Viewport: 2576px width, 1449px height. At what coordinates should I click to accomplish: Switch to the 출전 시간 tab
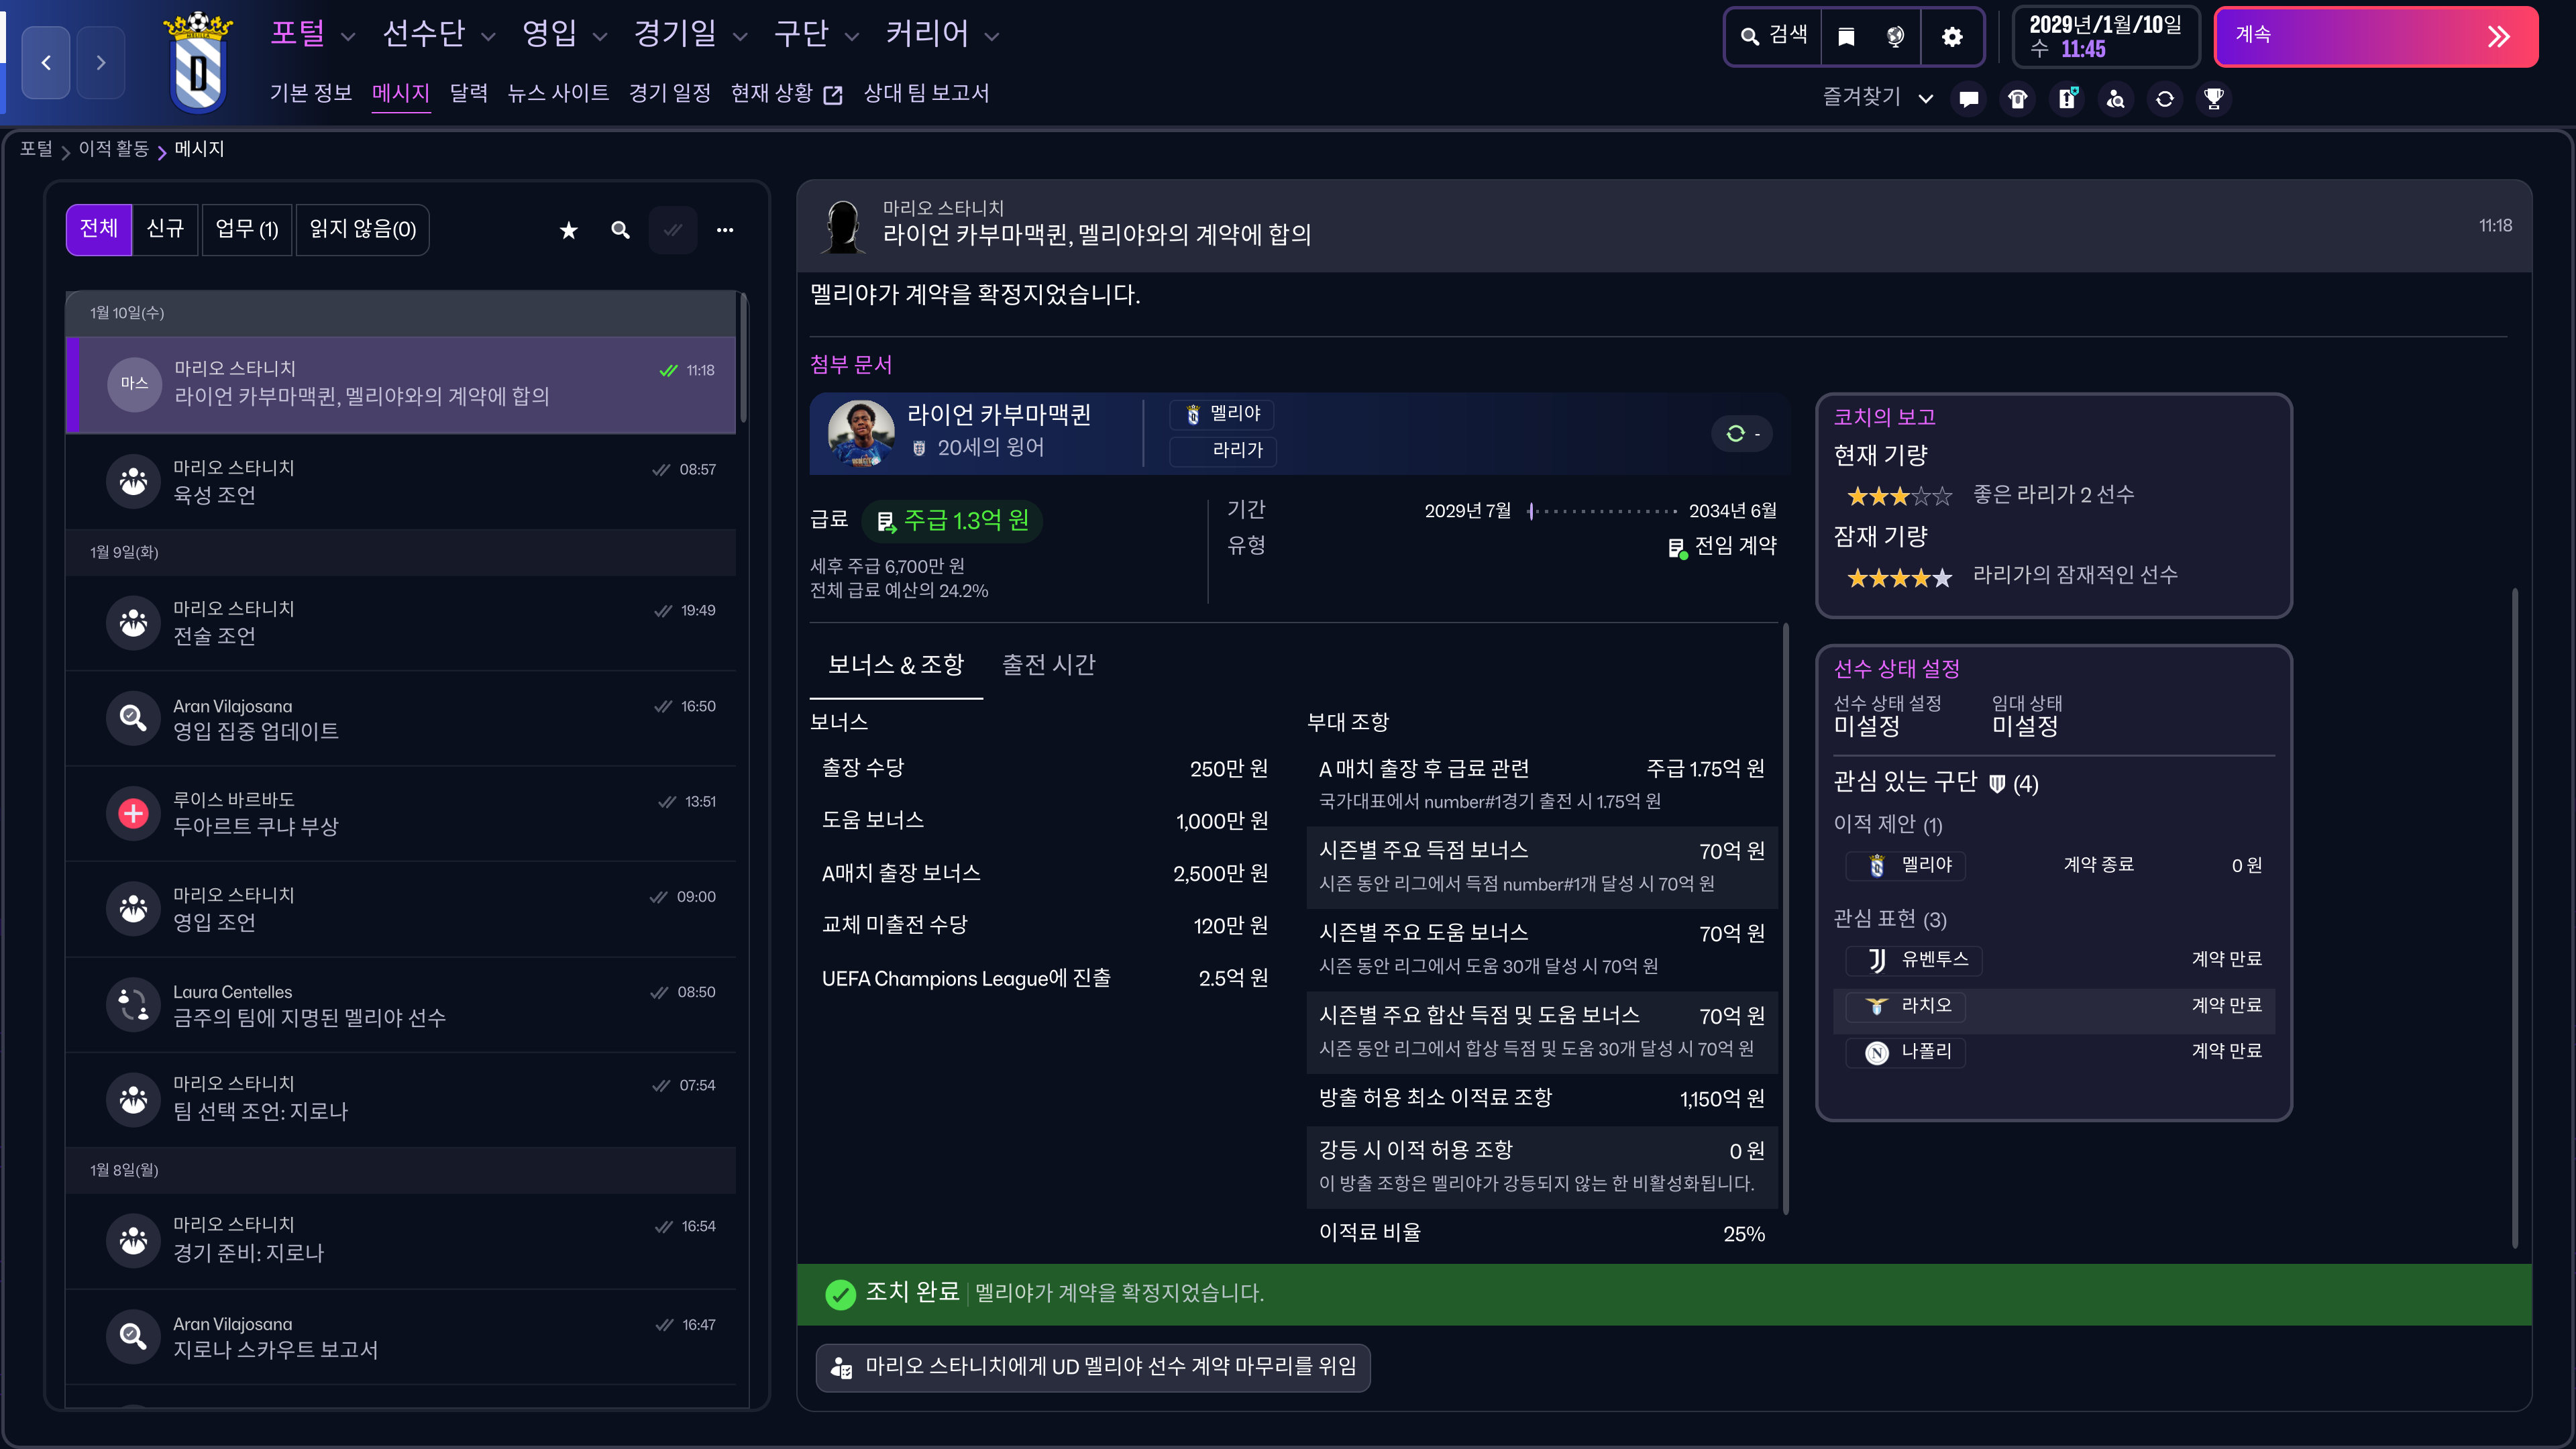[x=1048, y=665]
